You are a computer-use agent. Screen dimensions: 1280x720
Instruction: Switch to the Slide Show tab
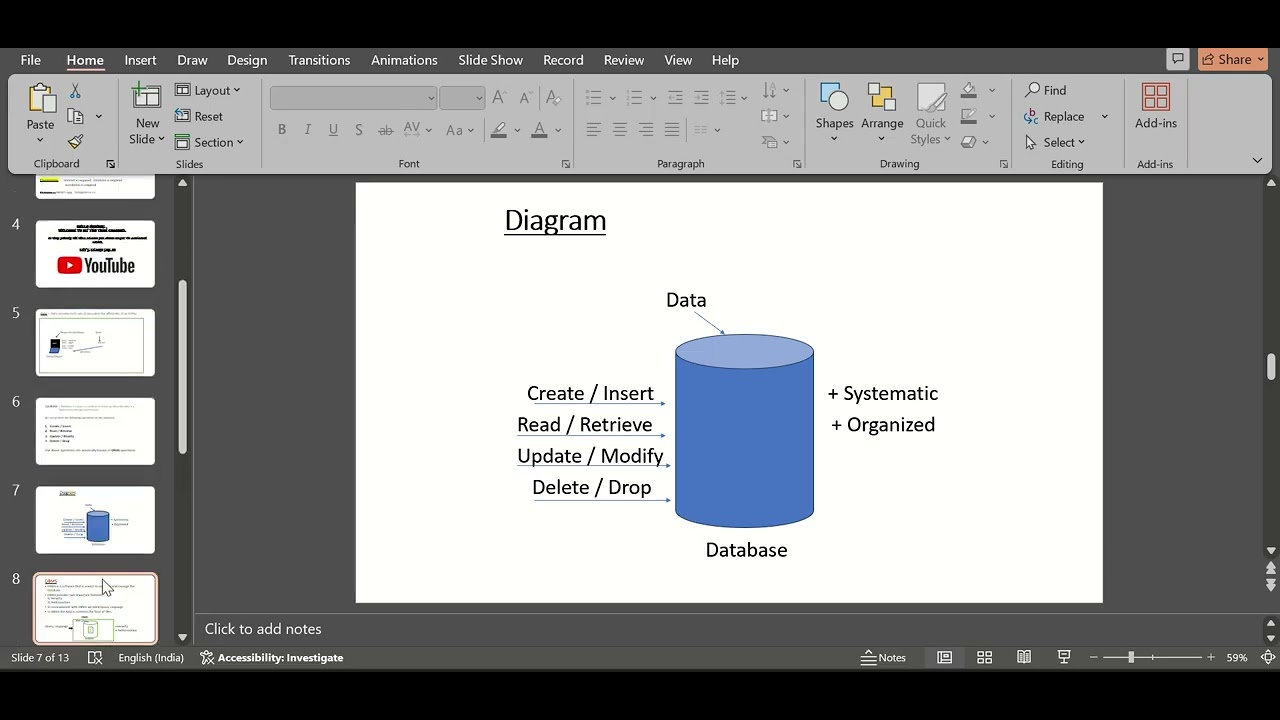(490, 60)
